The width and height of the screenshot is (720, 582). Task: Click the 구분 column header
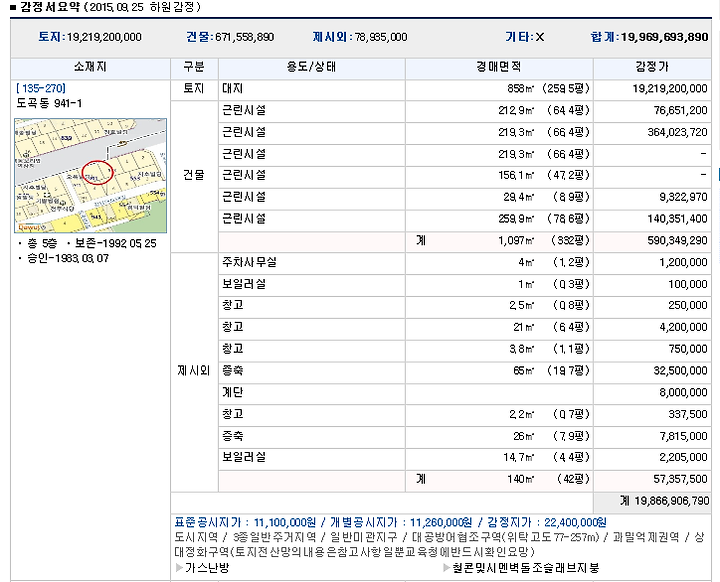coord(194,67)
